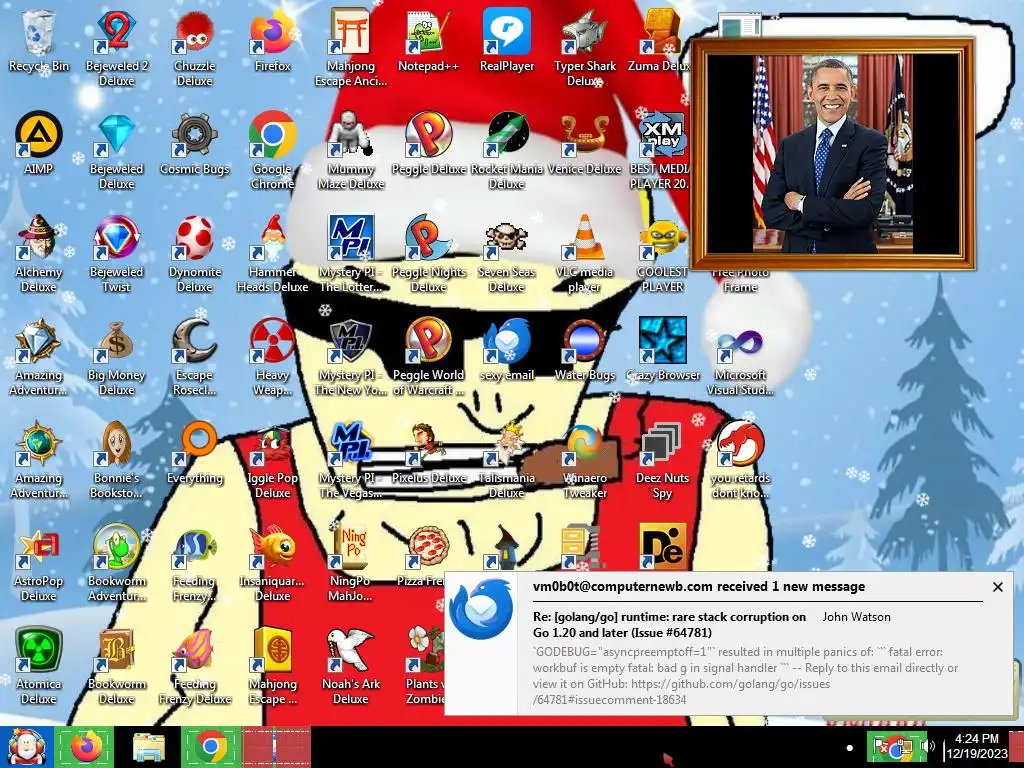Click the Santa Start button
Screen dimensions: 1024x768
[x=26, y=747]
